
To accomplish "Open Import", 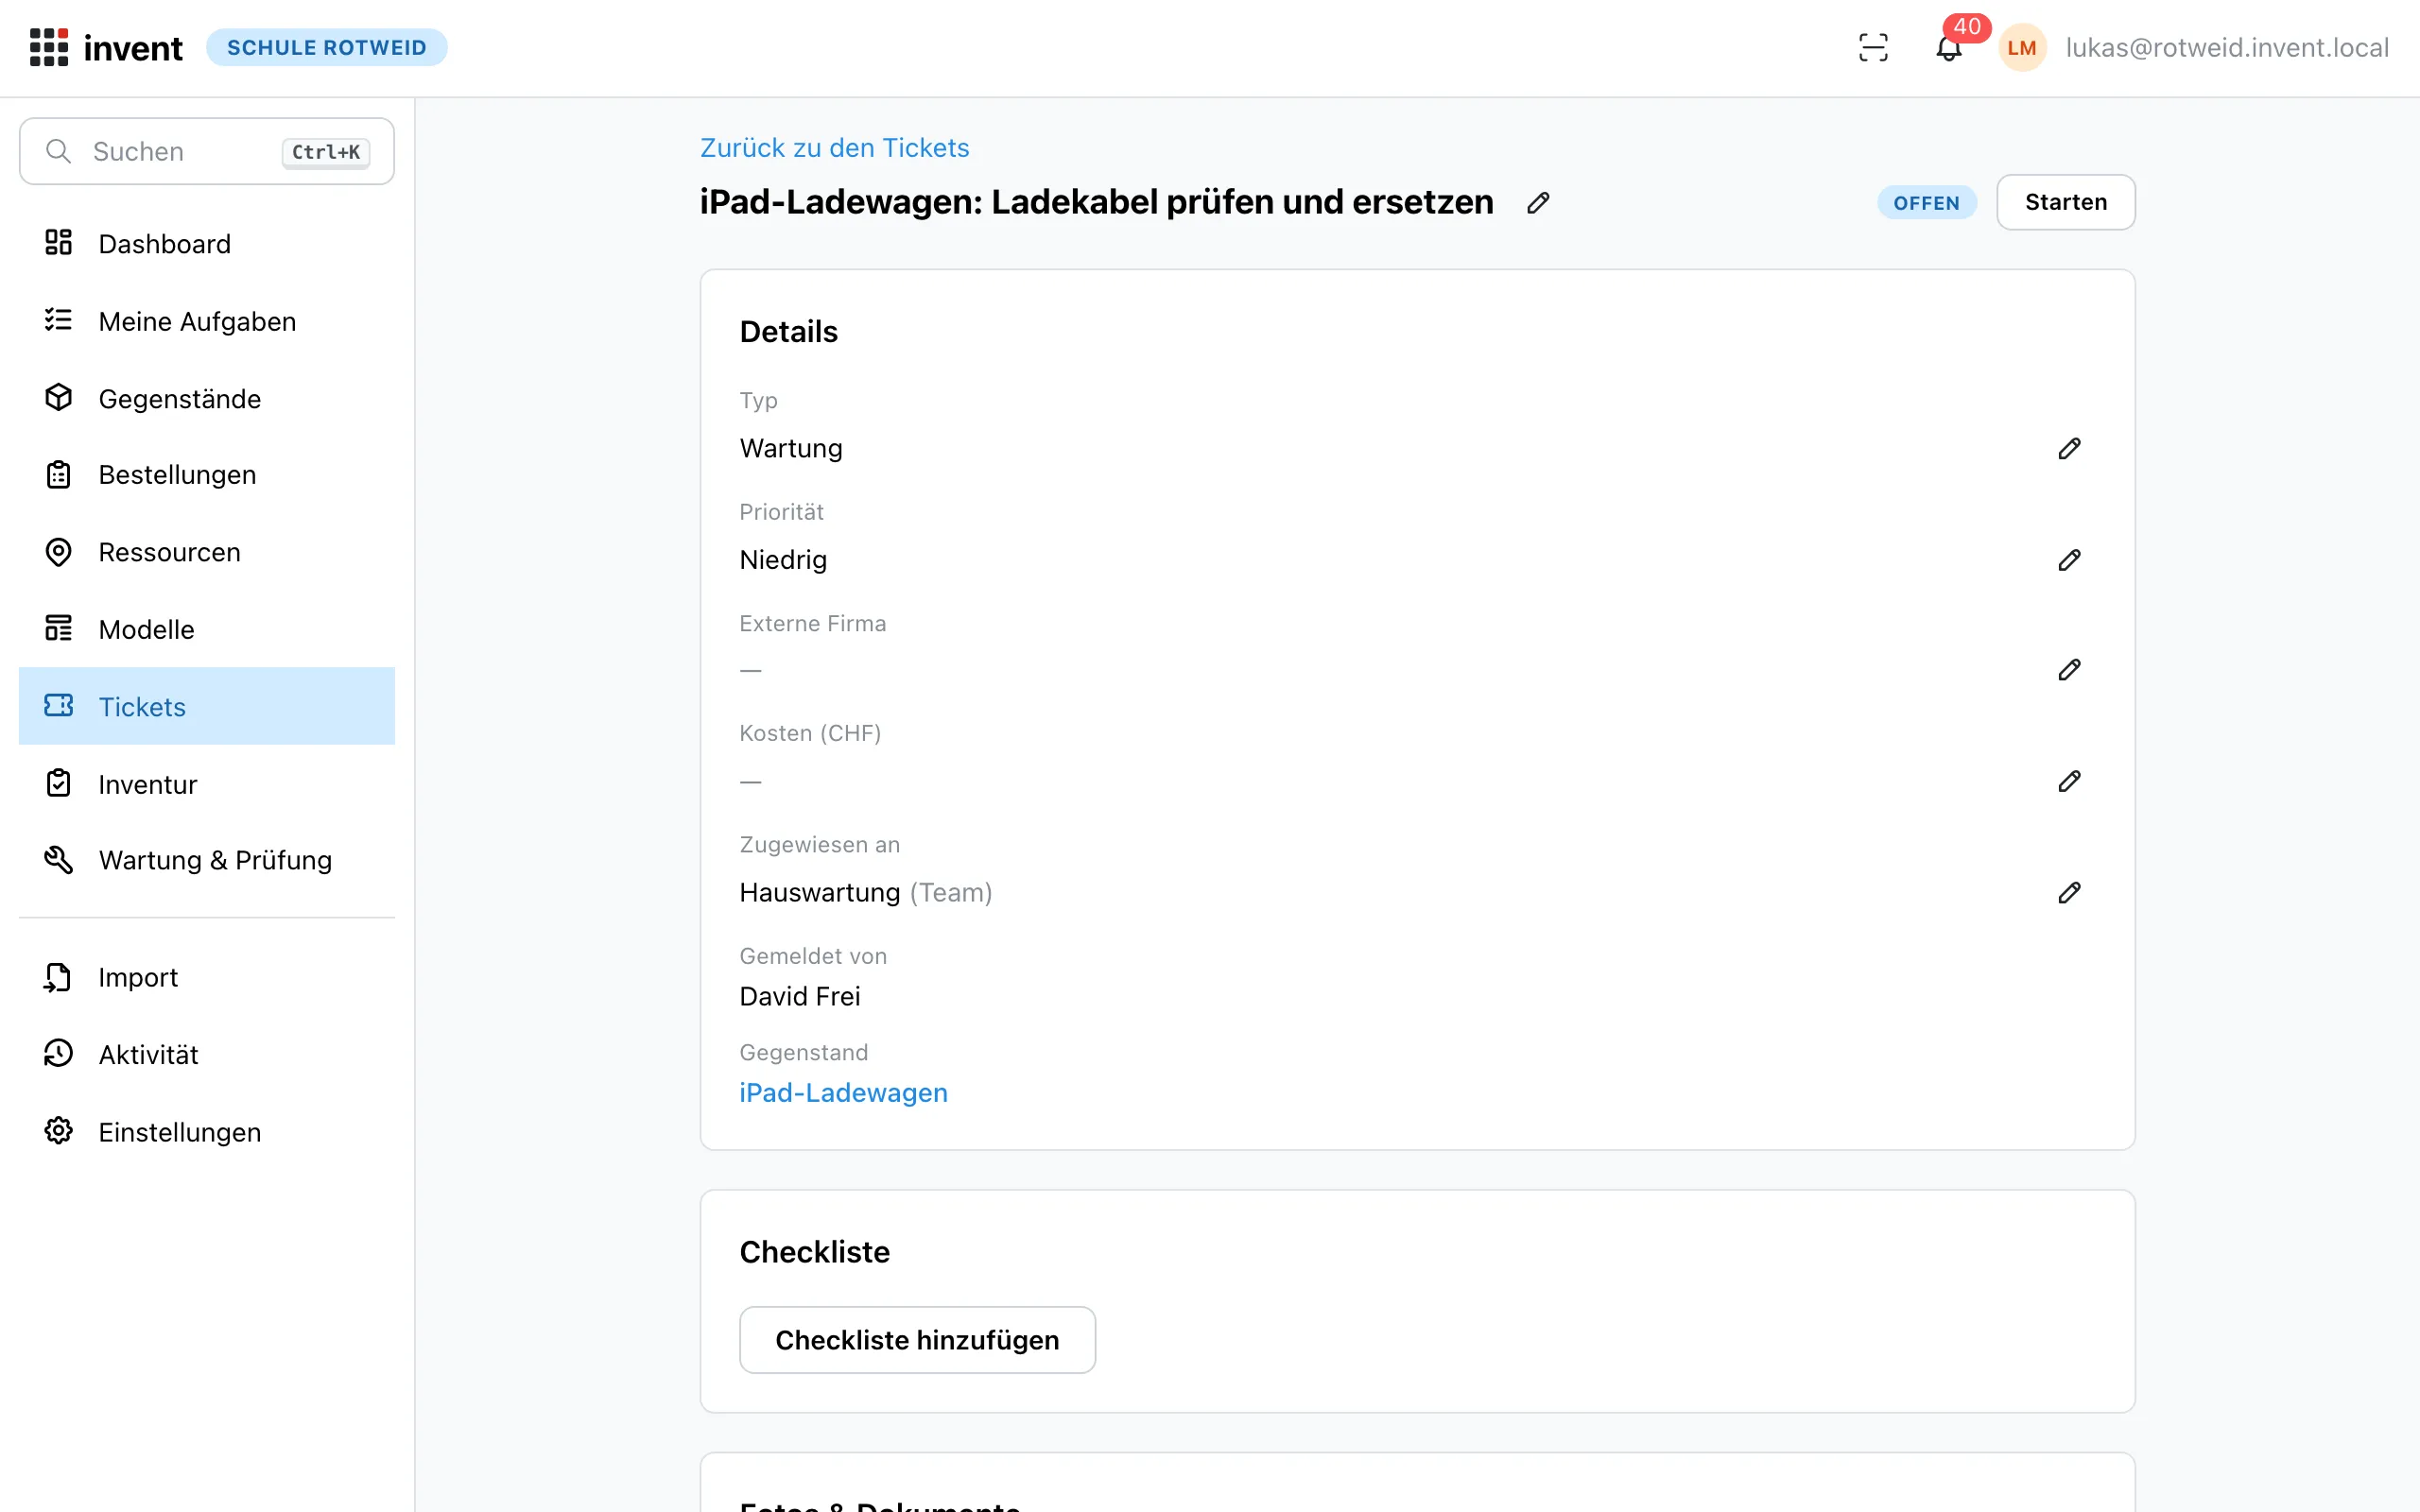I will (x=207, y=977).
